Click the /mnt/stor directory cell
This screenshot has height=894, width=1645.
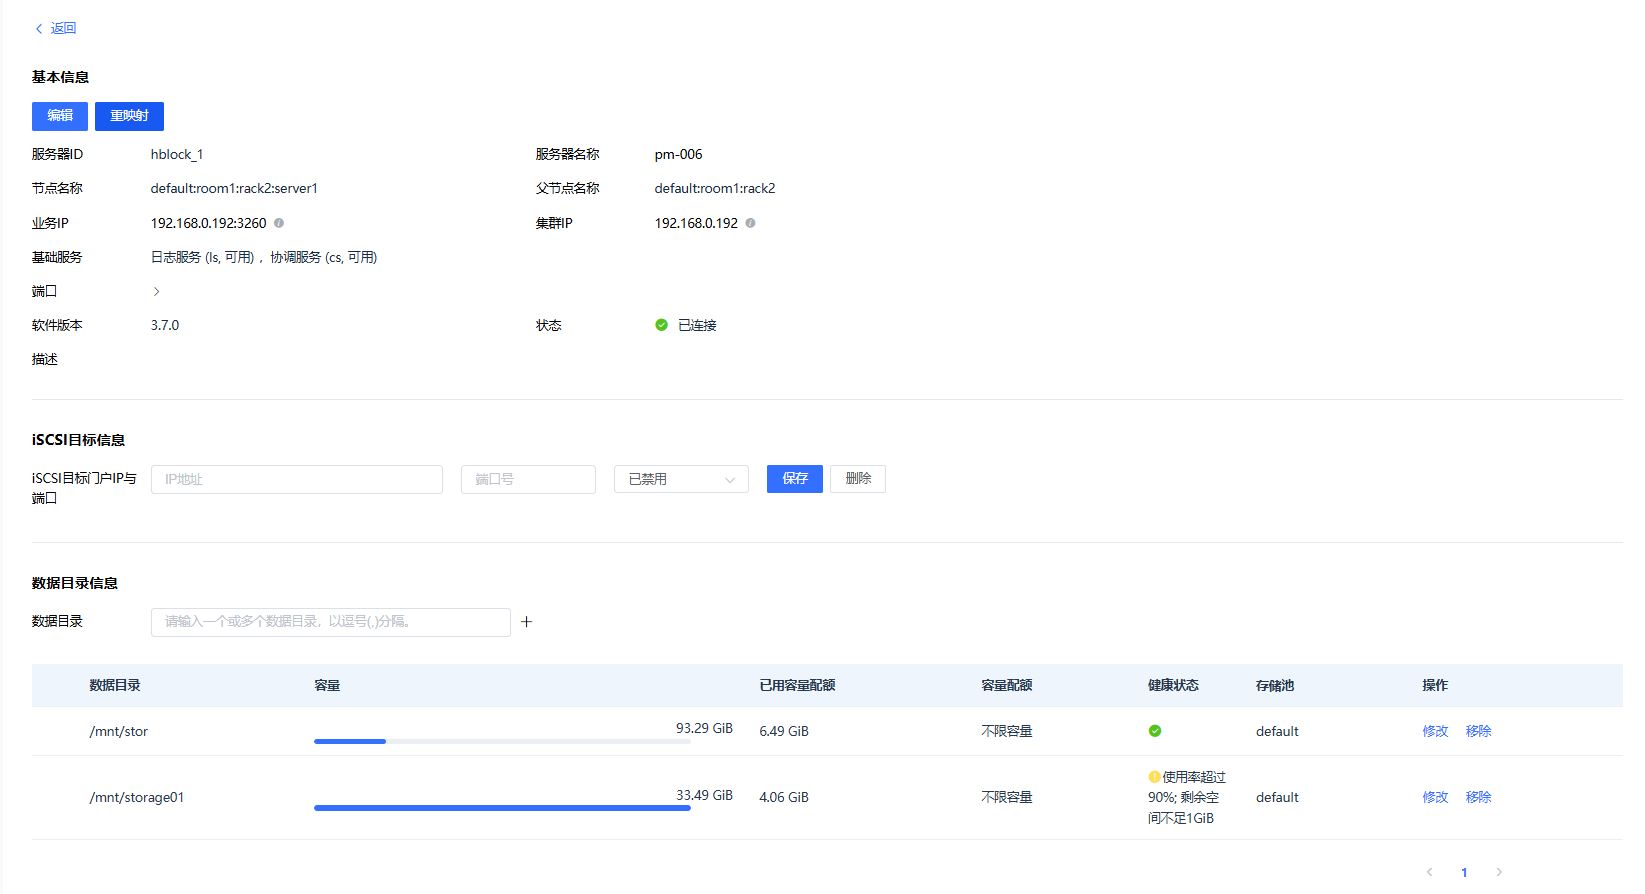pyautogui.click(x=119, y=731)
